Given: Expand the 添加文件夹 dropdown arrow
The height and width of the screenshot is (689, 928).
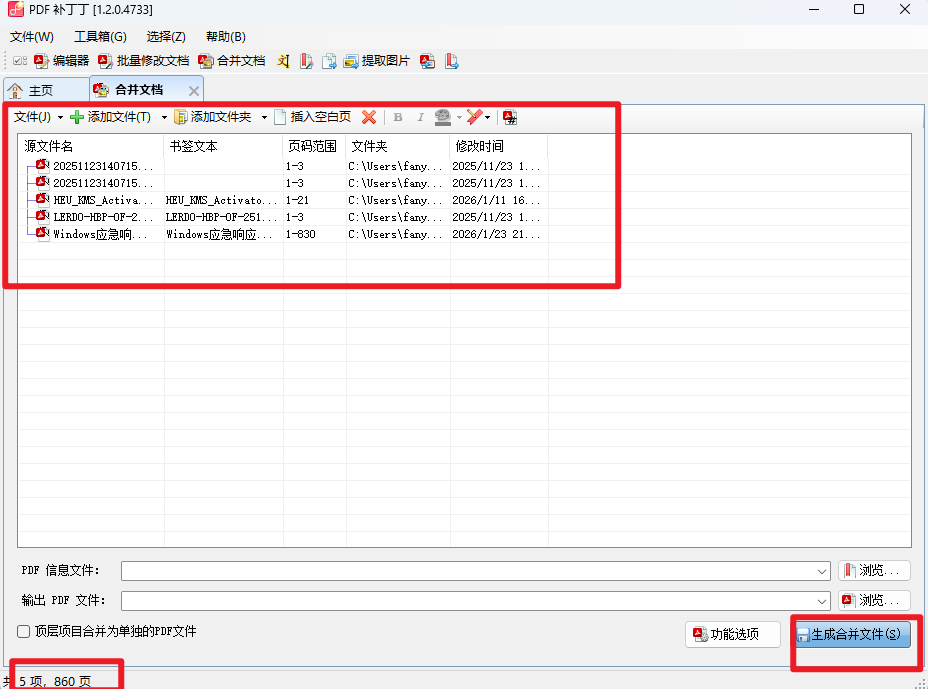Looking at the screenshot, I should pos(264,117).
